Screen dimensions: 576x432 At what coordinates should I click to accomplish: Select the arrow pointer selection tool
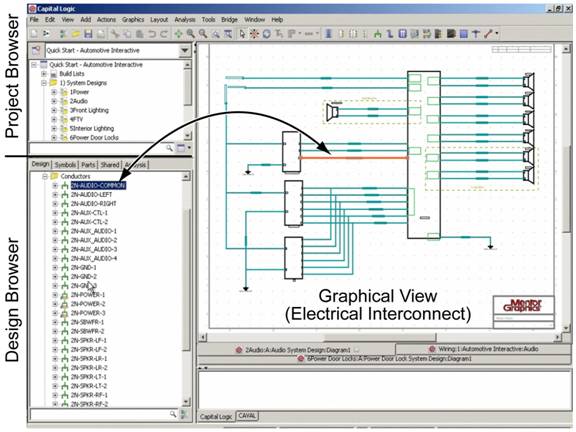point(242,34)
